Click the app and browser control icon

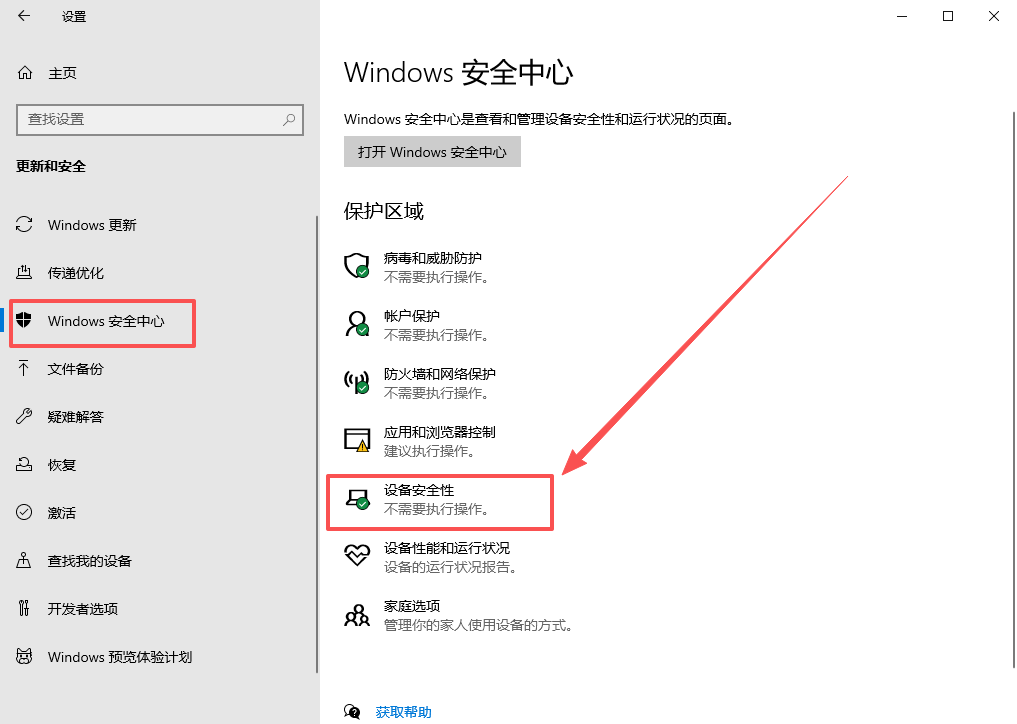[357, 440]
